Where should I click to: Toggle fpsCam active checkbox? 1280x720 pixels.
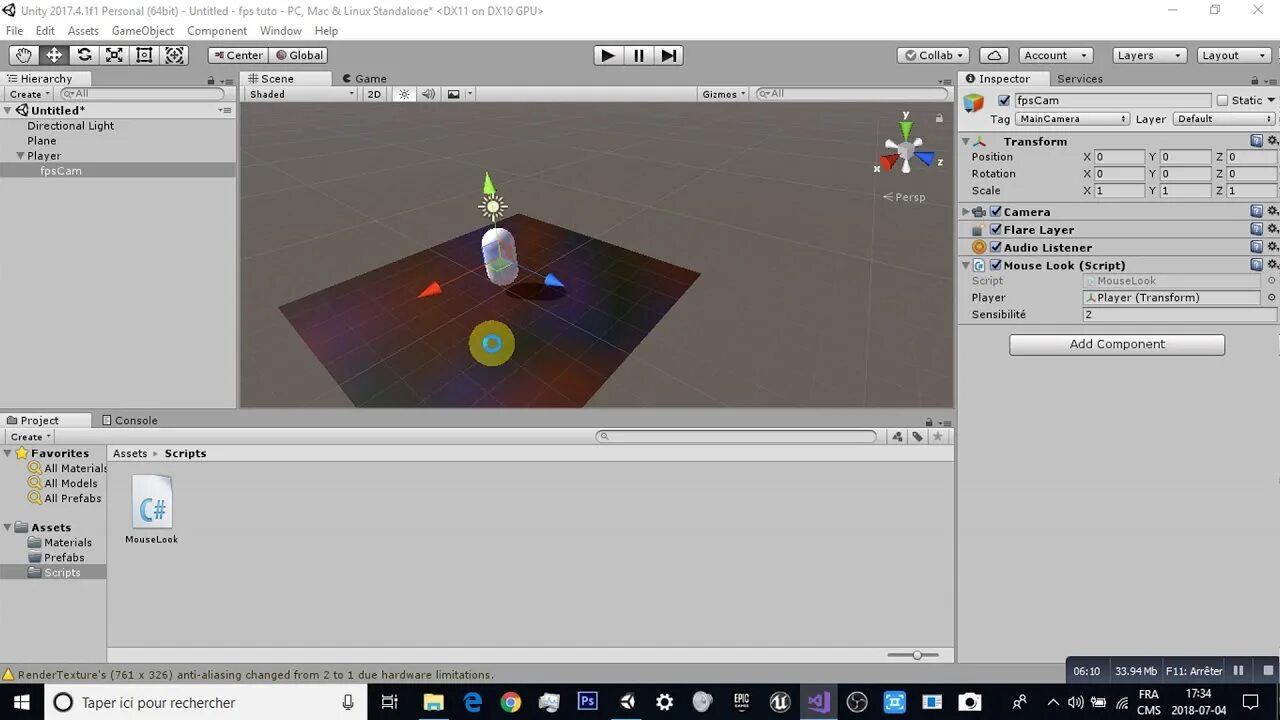click(x=1004, y=100)
